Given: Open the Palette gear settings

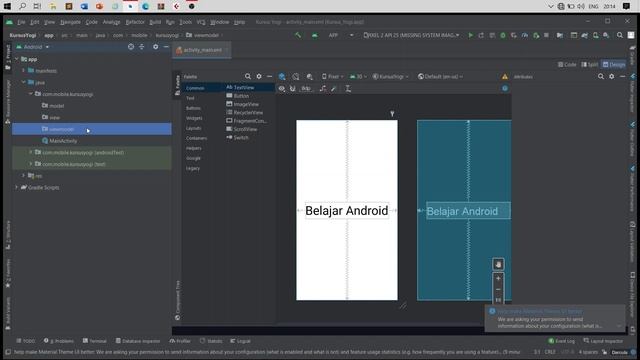Looking at the screenshot, I should click(259, 76).
